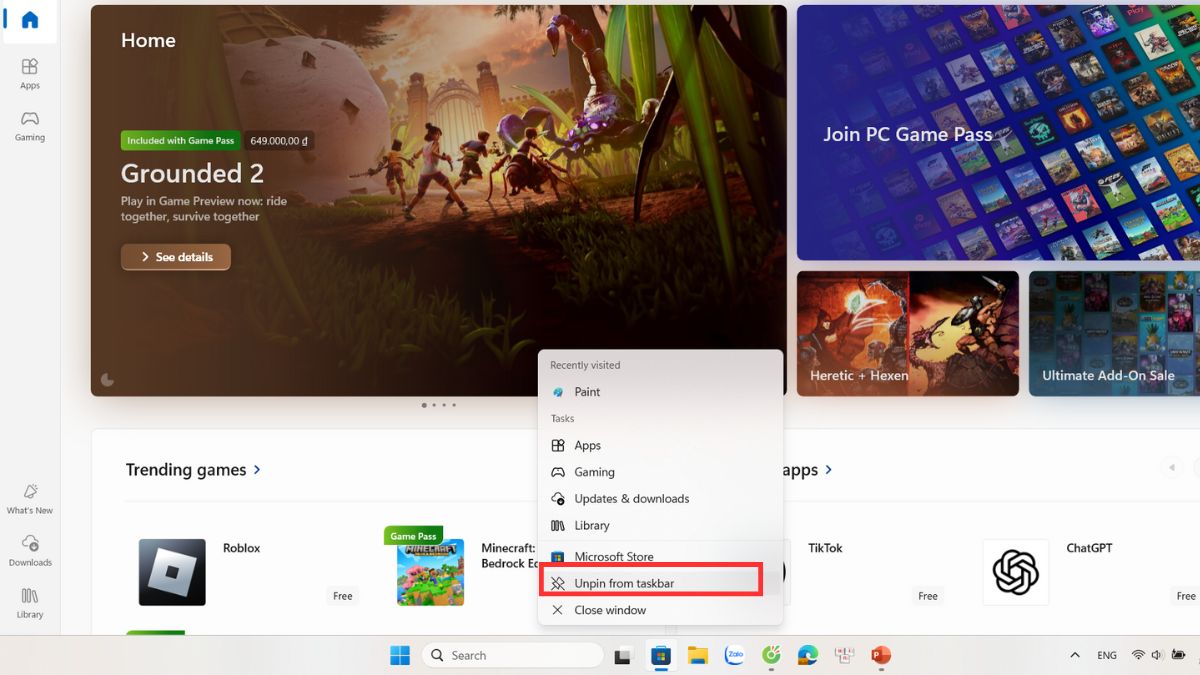Open Microsoft Edge from the taskbar
The width and height of the screenshot is (1200, 675).
point(808,656)
